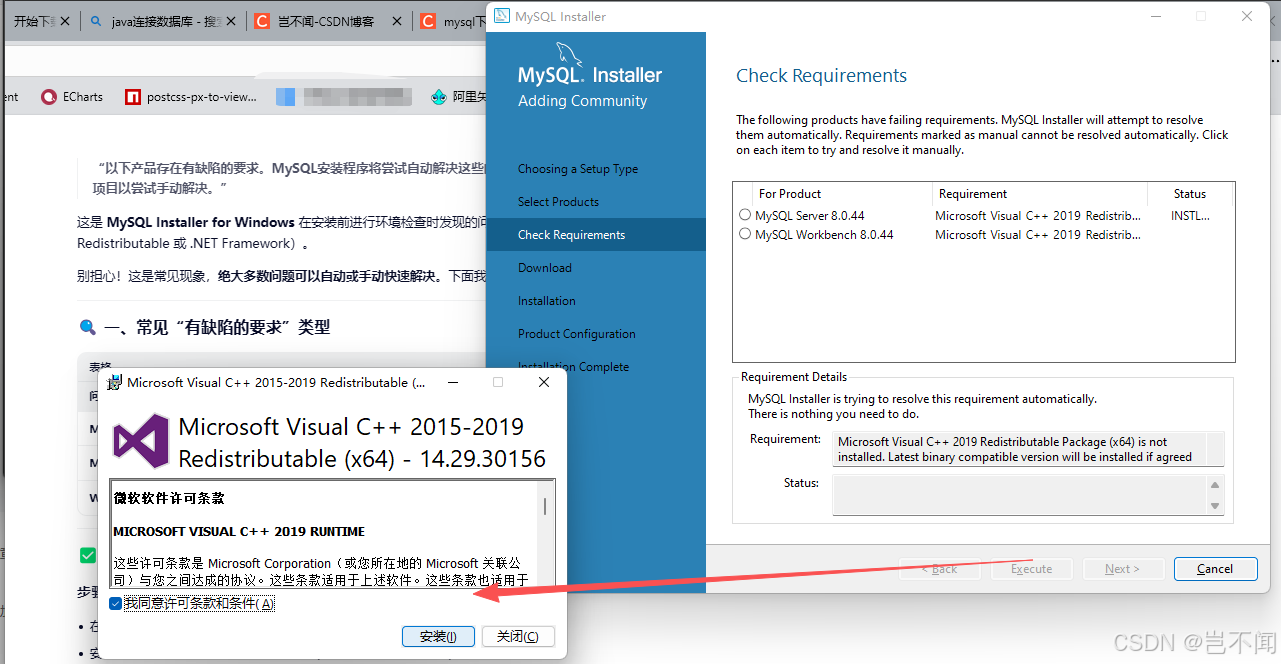Click the 安装(I) install button
This screenshot has height=664, width=1281.
[438, 636]
